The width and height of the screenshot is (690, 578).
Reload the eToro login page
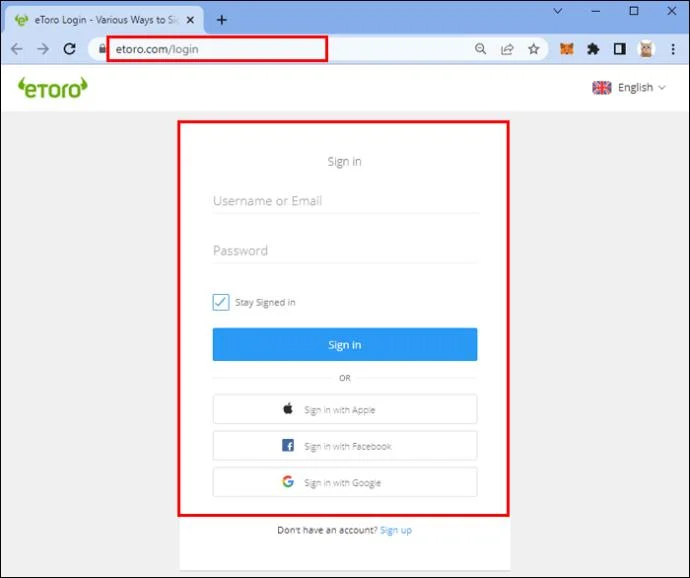point(70,49)
